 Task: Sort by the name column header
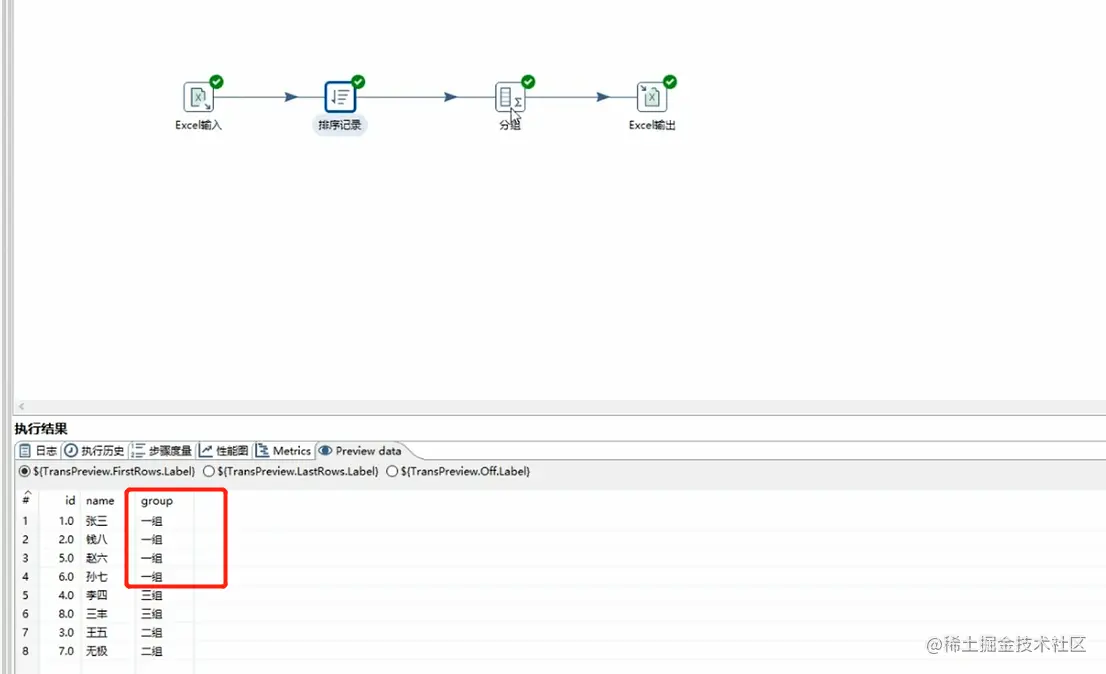tap(100, 501)
